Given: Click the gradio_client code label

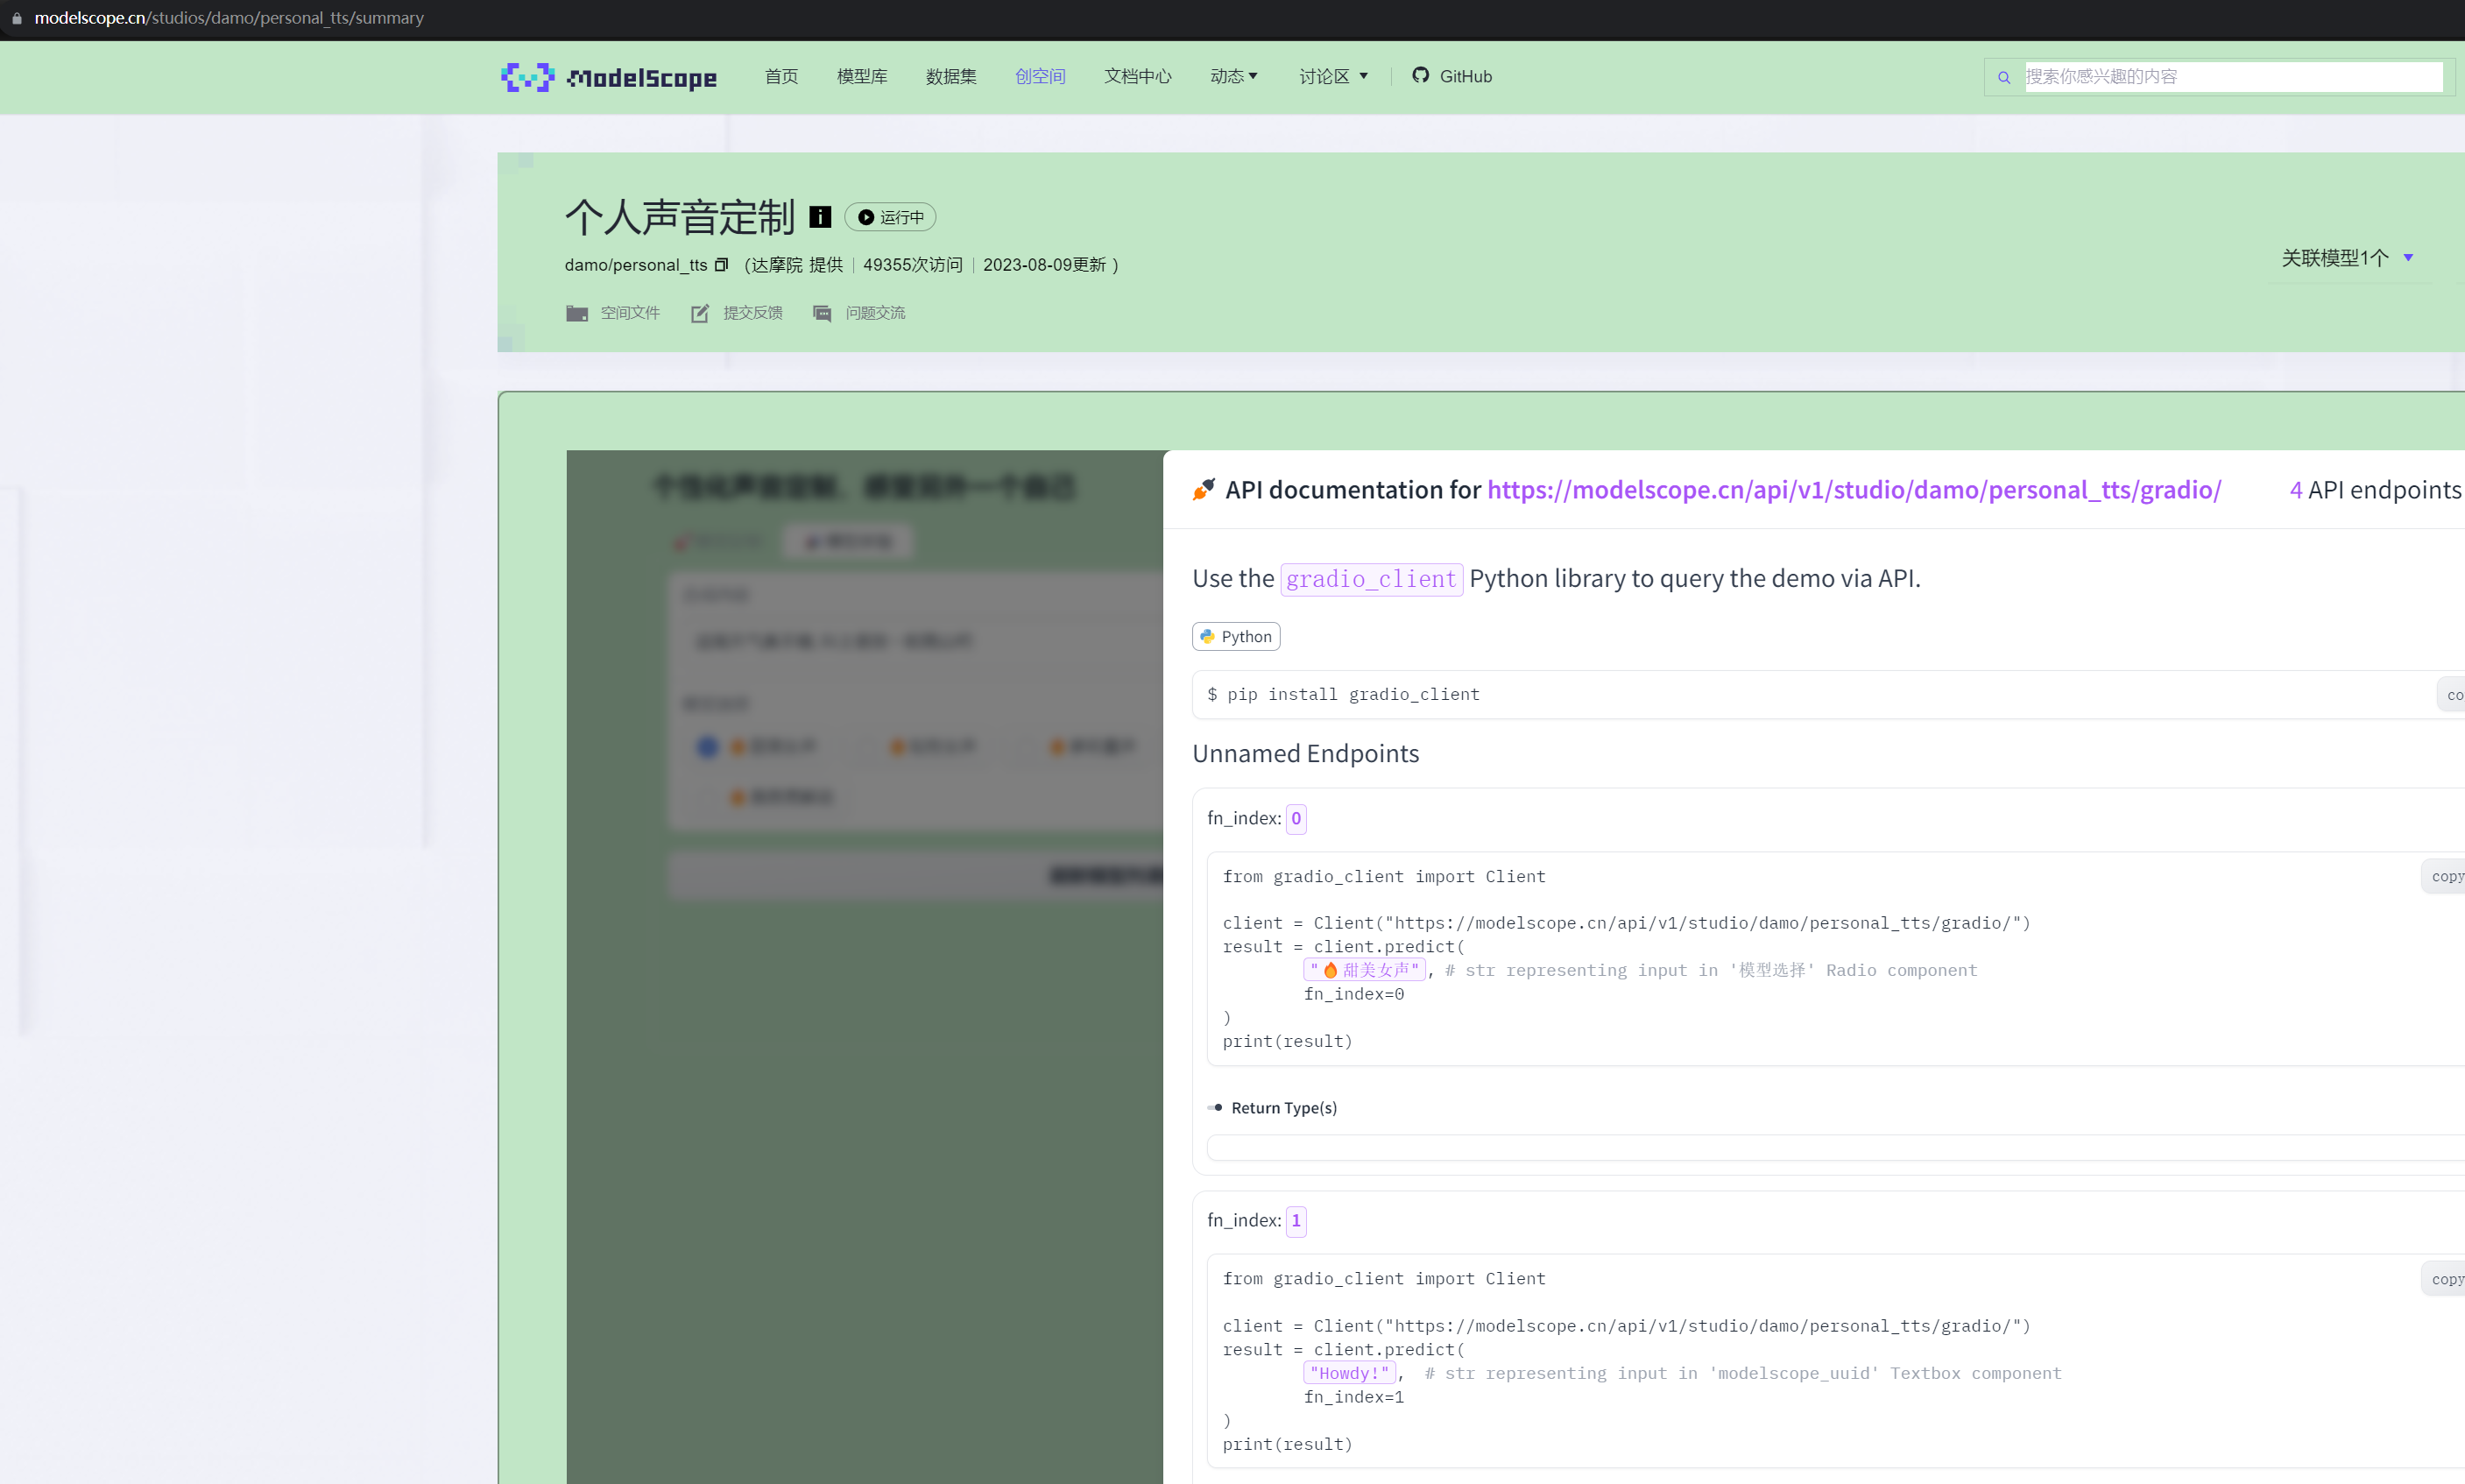Looking at the screenshot, I should (1371, 579).
